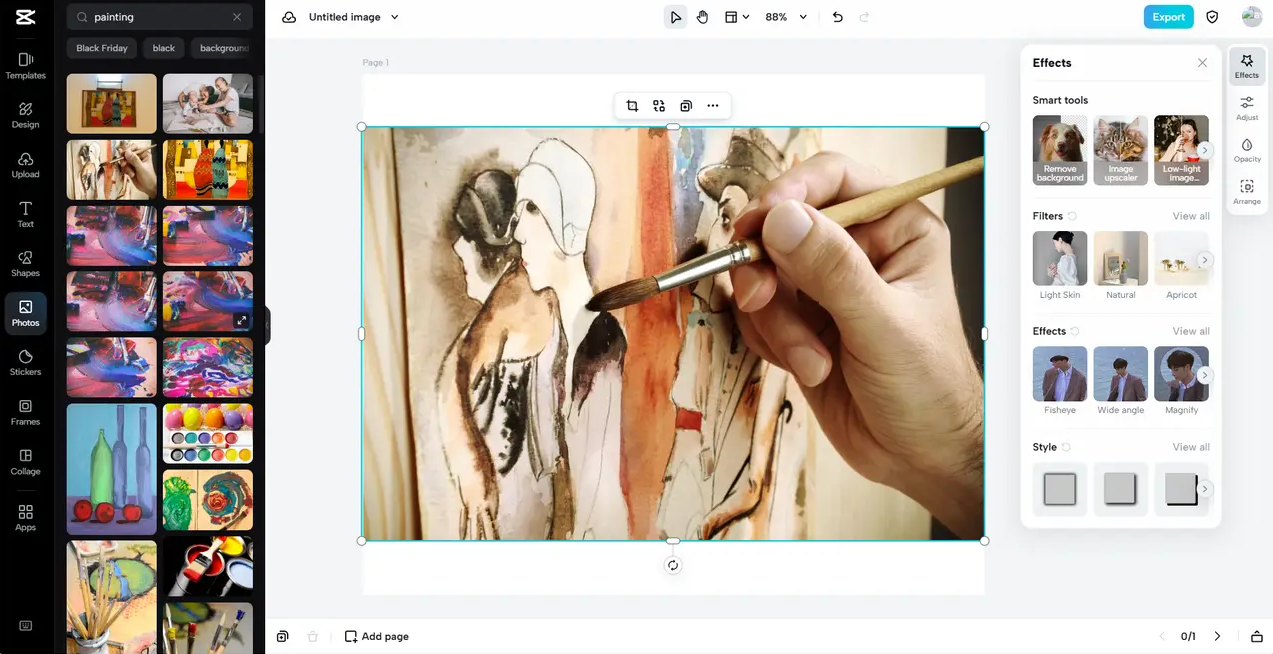Select the black search tag

tap(164, 48)
